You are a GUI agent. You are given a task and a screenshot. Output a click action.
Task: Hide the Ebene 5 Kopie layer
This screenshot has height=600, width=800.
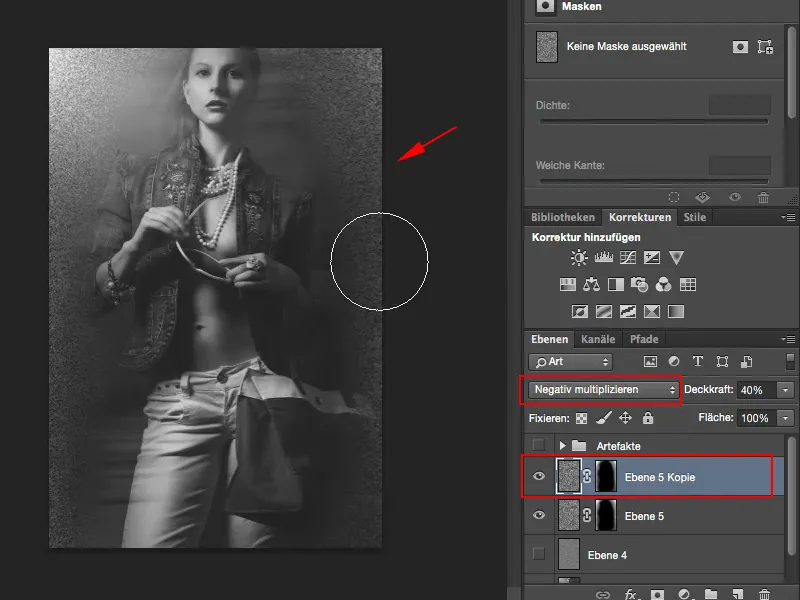pyautogui.click(x=540, y=477)
